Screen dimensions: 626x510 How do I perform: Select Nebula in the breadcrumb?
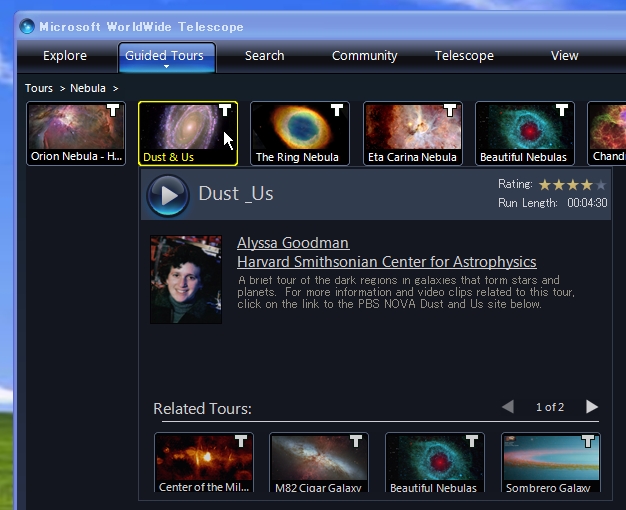88,88
